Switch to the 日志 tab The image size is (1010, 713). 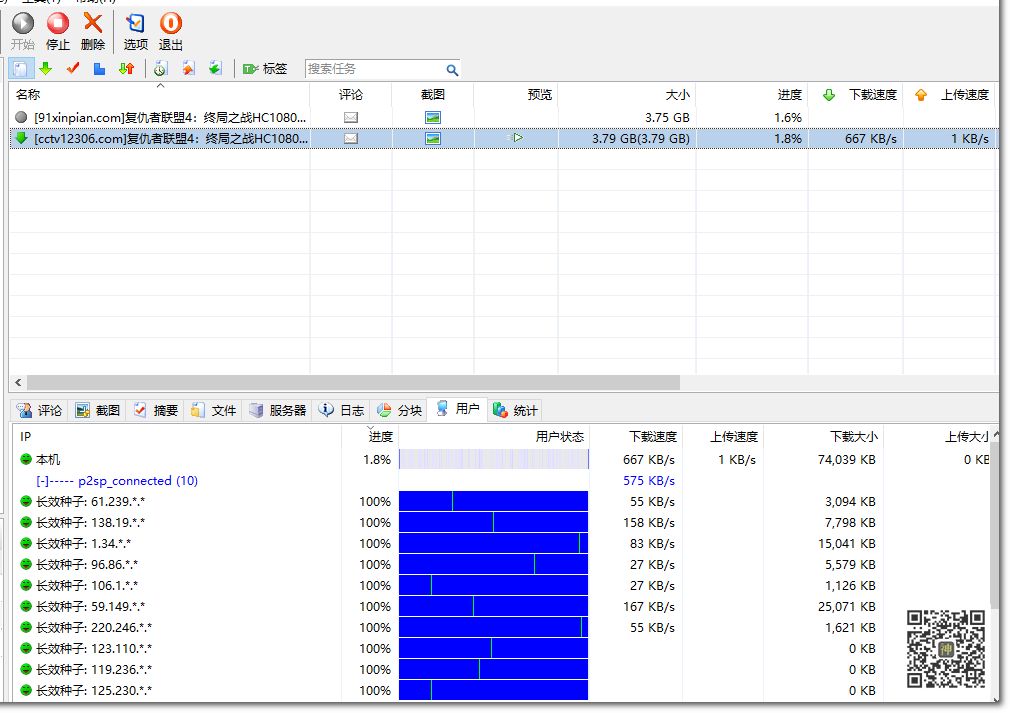pyautogui.click(x=342, y=410)
